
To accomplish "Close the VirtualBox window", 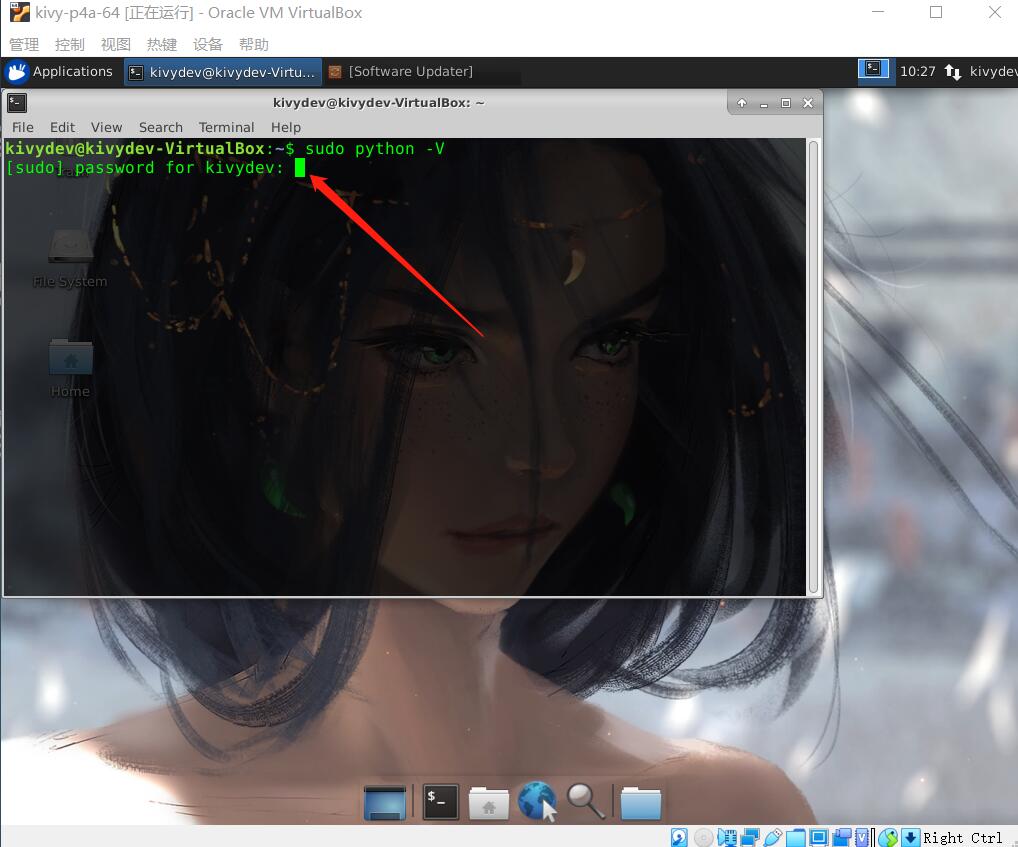I will click(x=995, y=12).
